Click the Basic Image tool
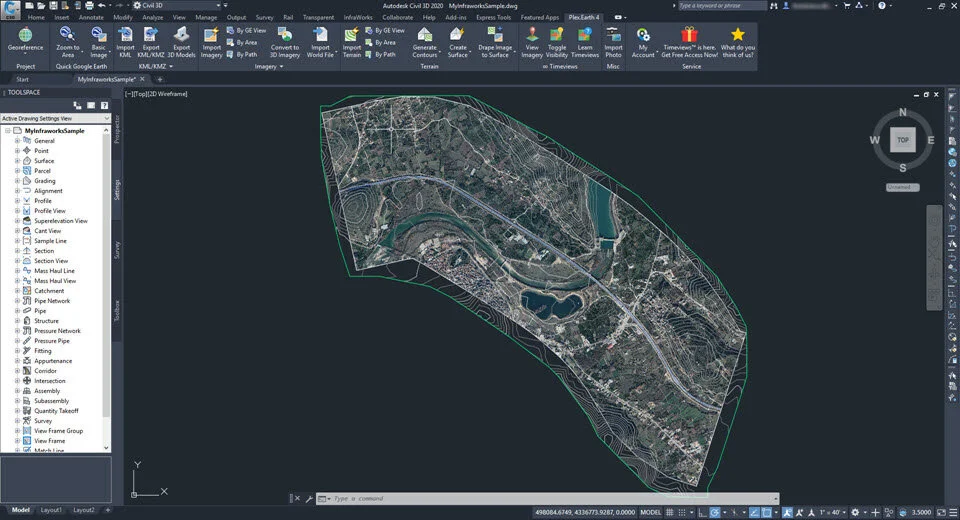This screenshot has width=960, height=520. coord(99,41)
